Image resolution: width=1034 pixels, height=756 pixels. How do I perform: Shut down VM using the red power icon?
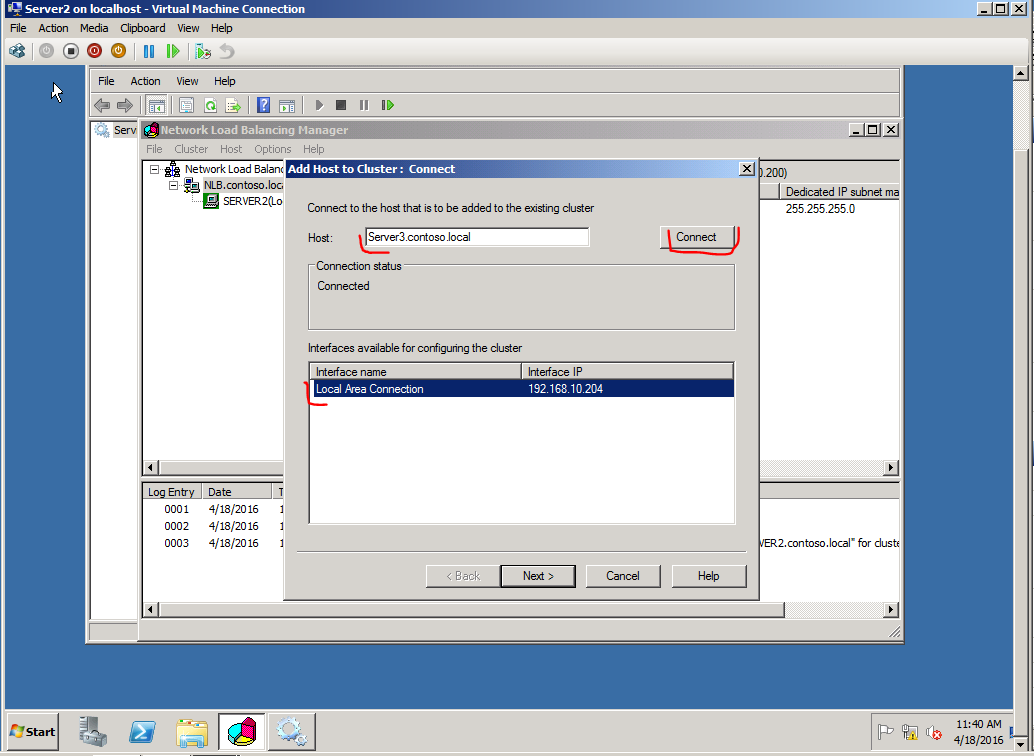(94, 51)
